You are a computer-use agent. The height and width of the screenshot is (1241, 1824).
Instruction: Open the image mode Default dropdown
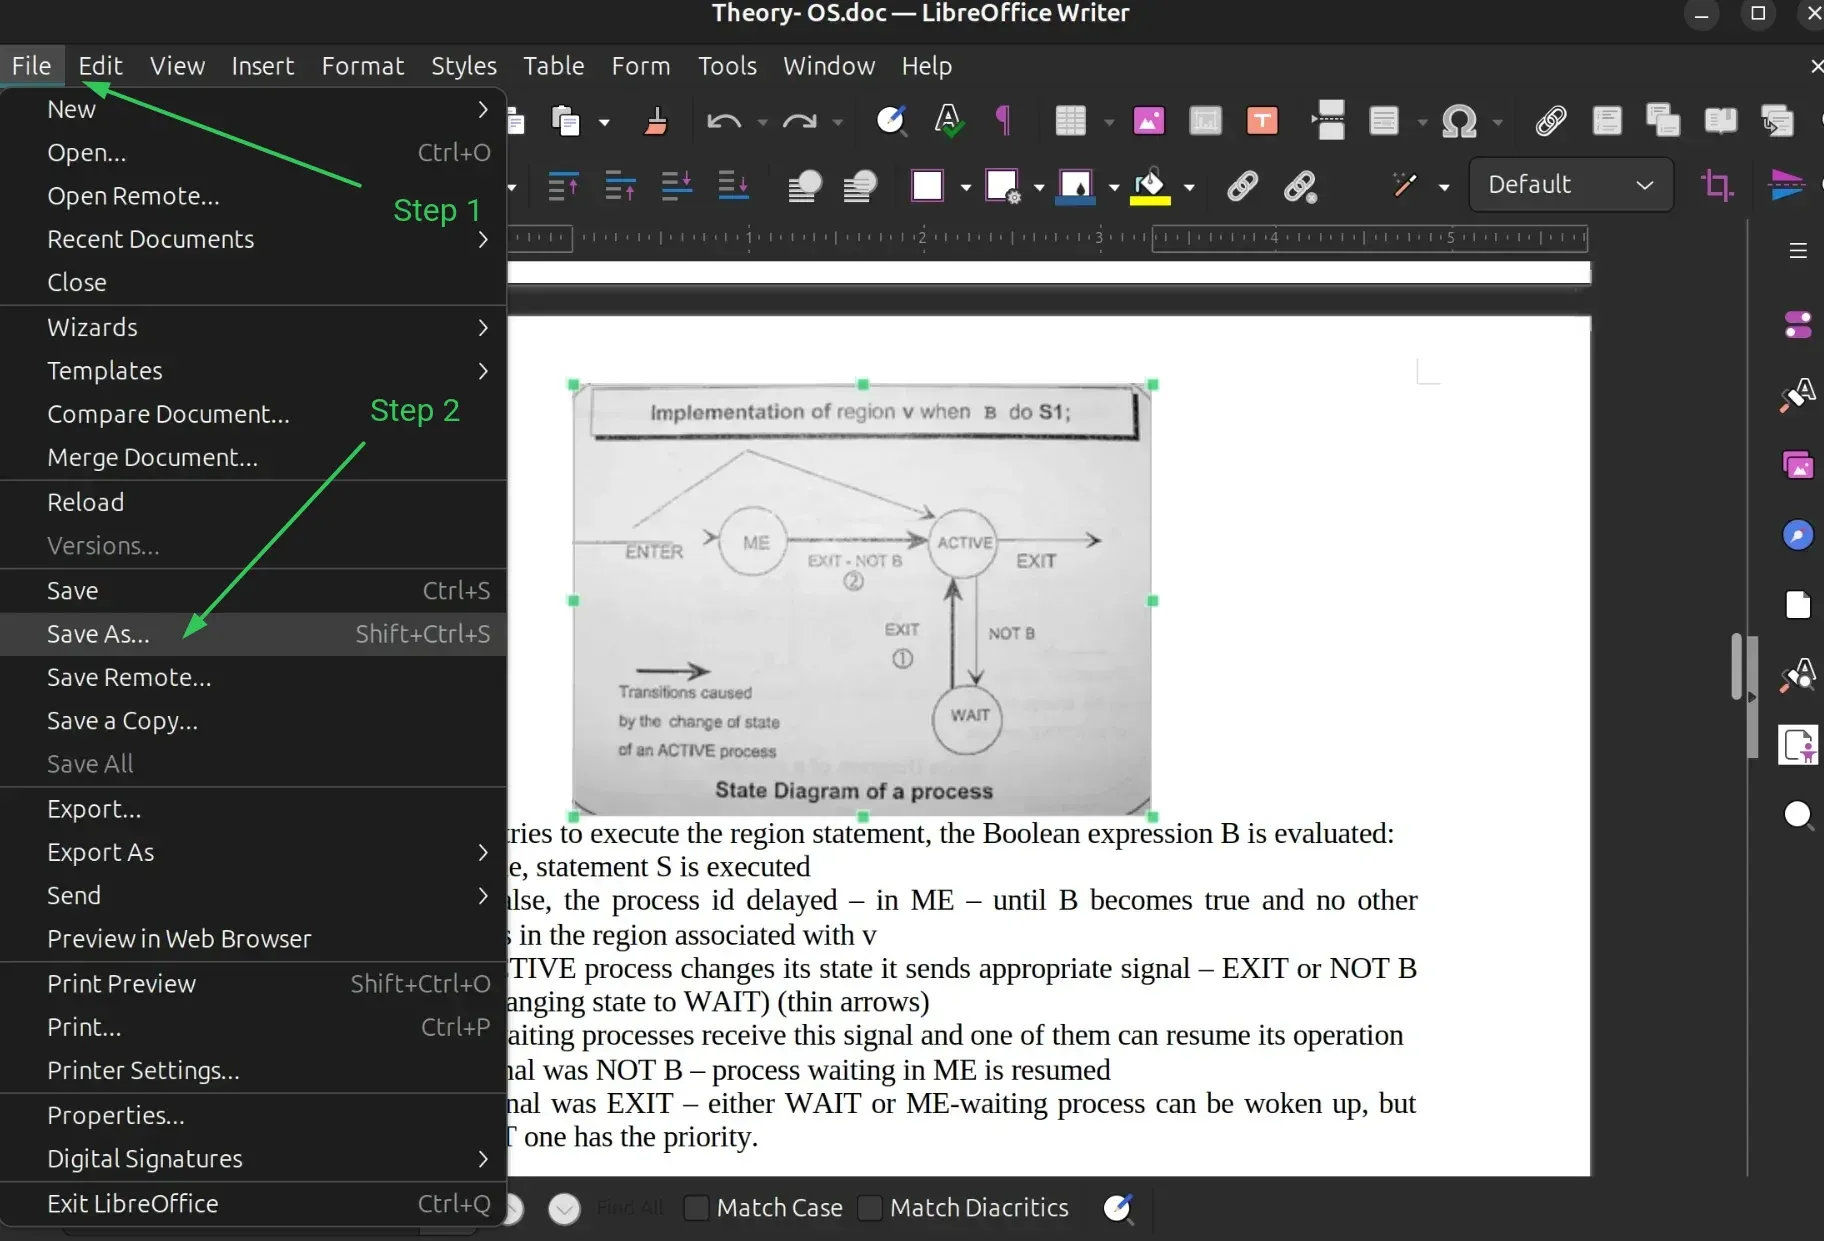tap(1570, 185)
